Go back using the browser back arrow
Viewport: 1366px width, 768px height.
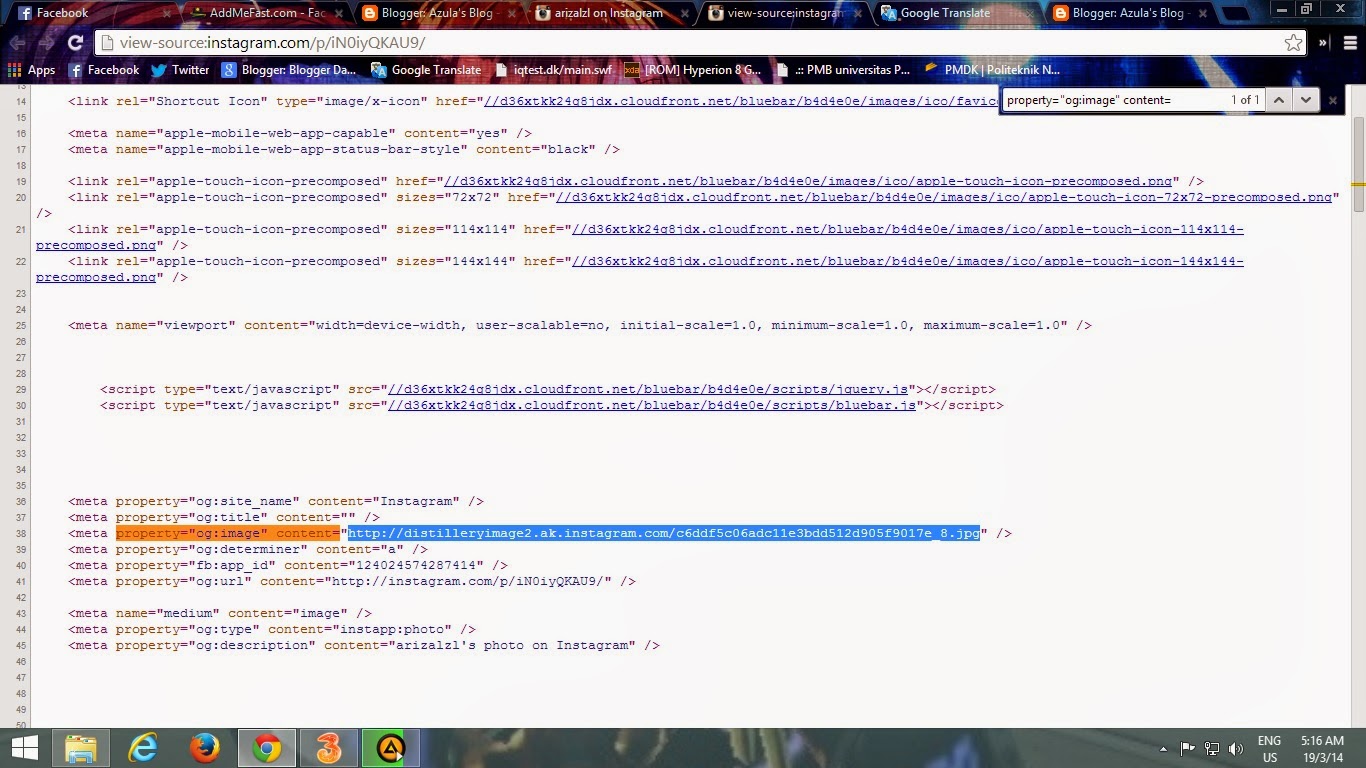(17, 43)
